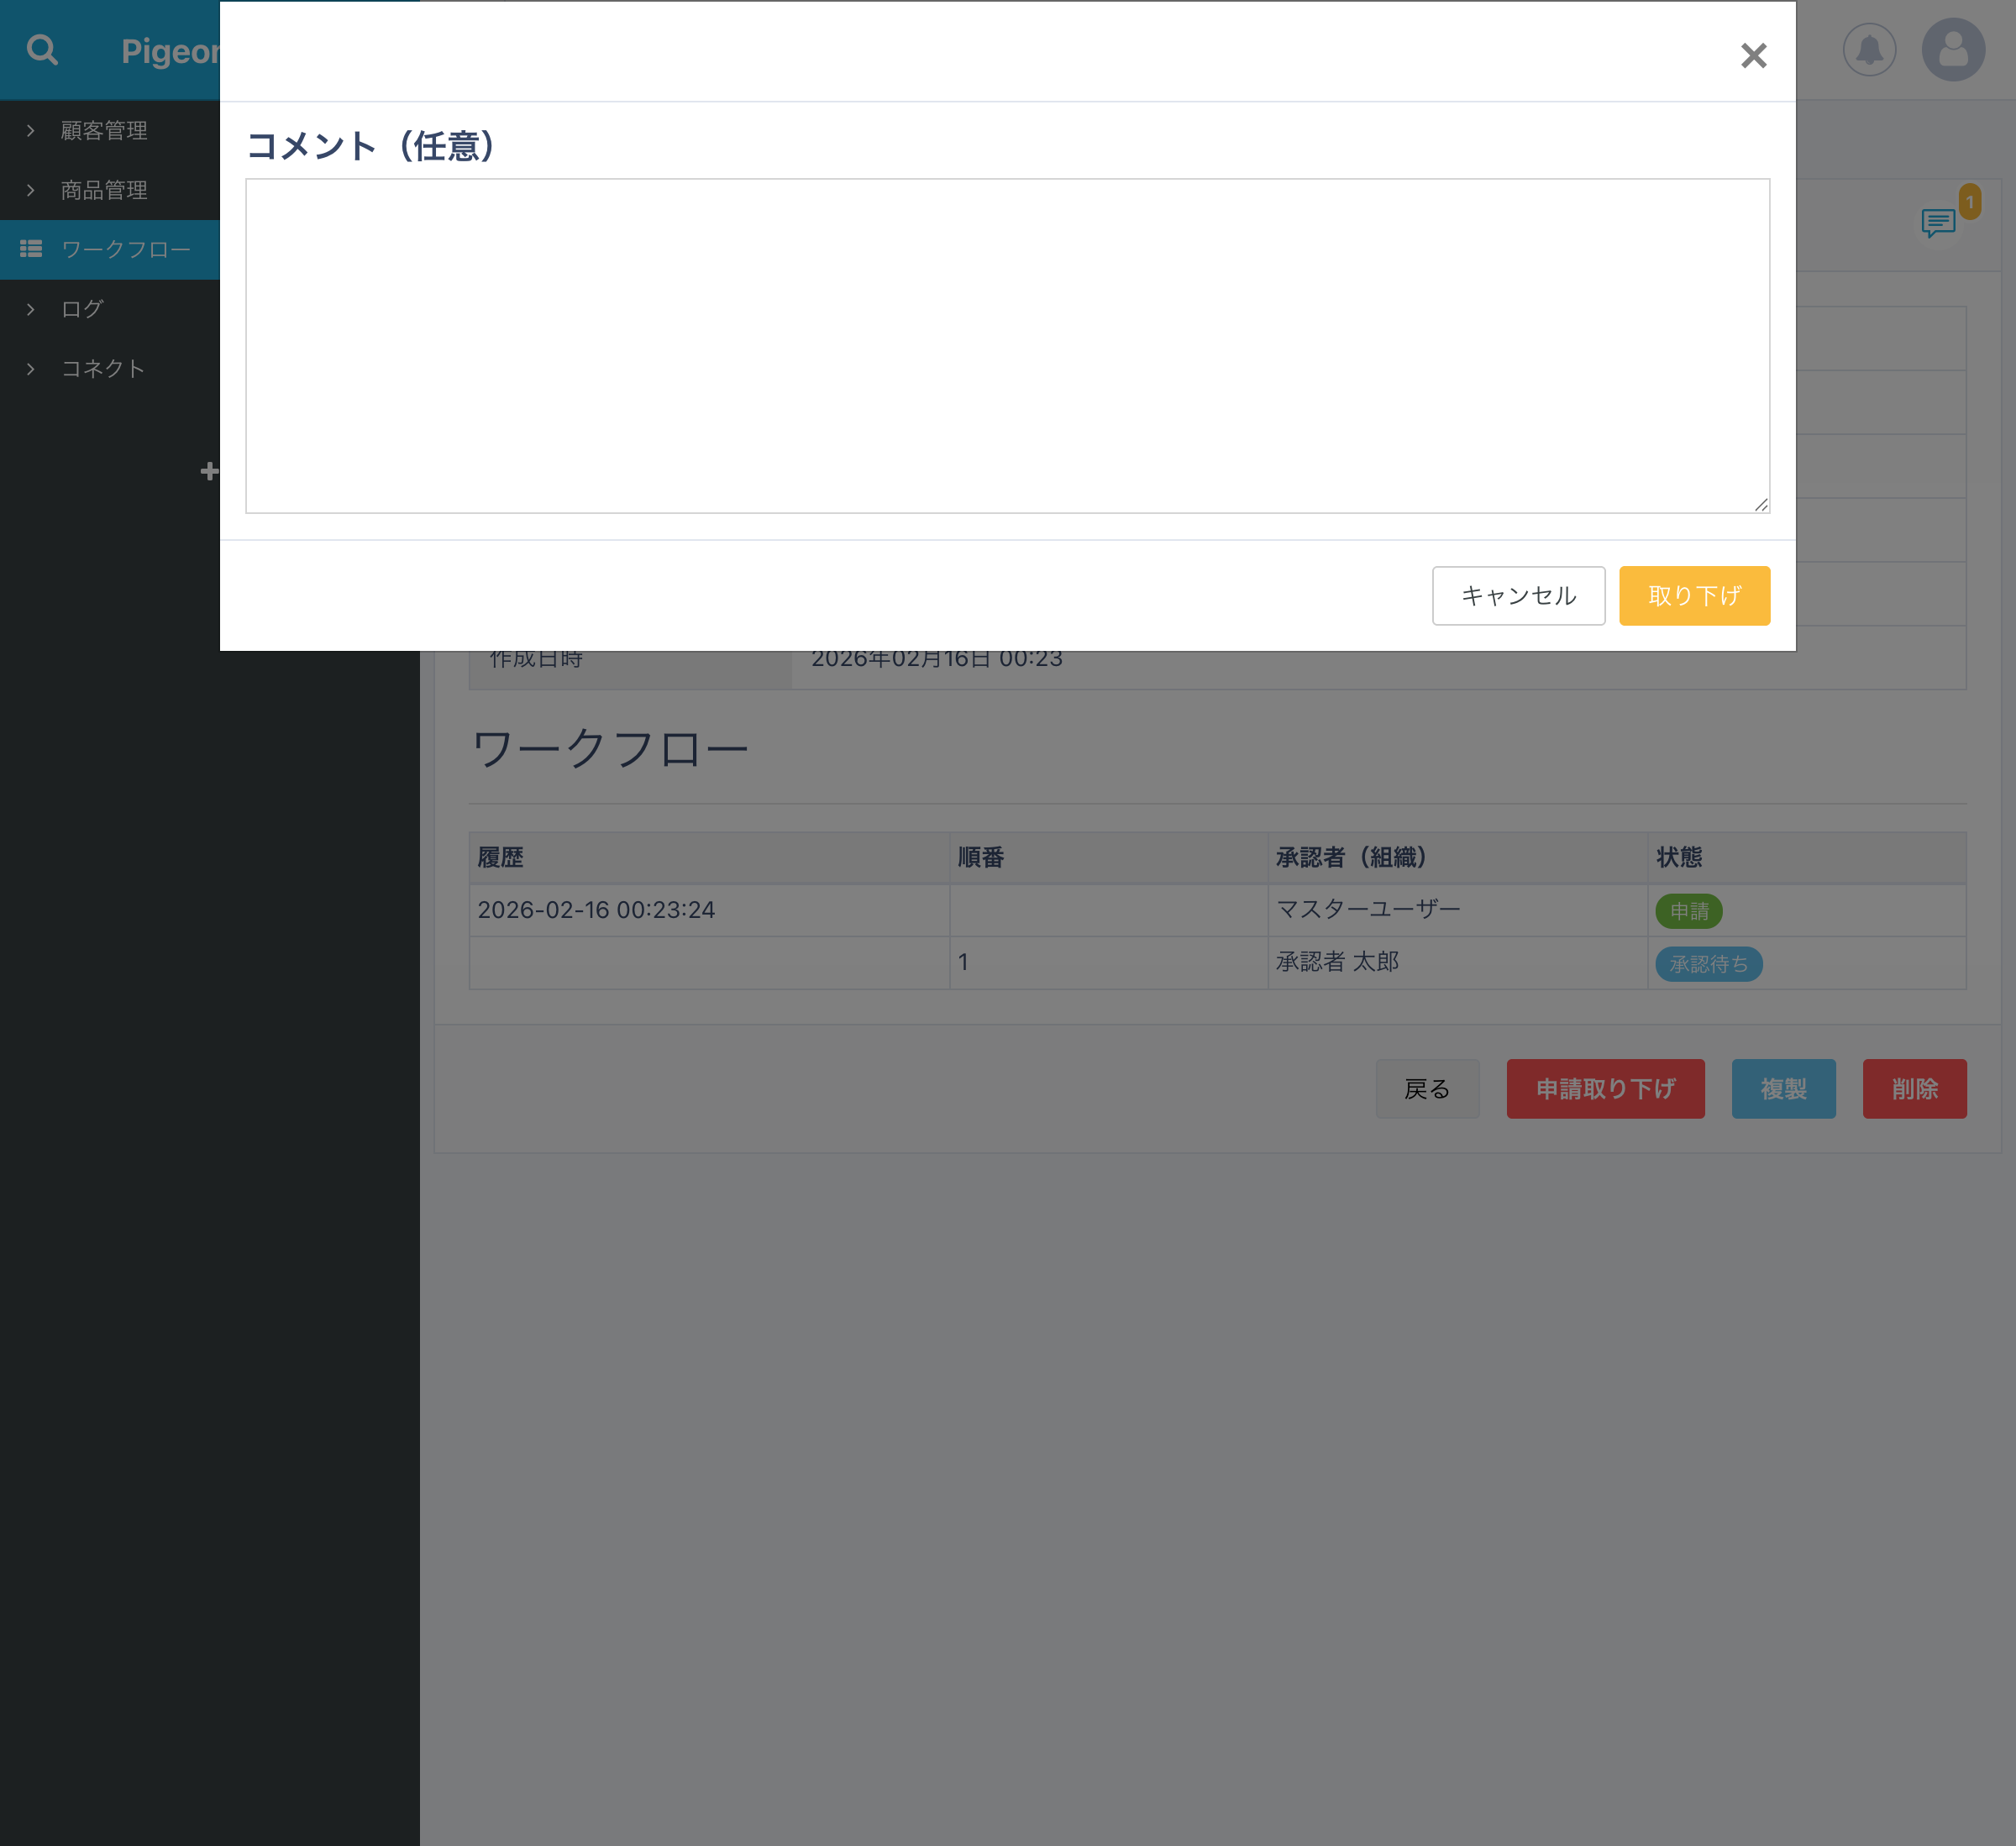The width and height of the screenshot is (2016, 1846).
Task: Expand the ログ sidebar section
Action: [x=80, y=308]
